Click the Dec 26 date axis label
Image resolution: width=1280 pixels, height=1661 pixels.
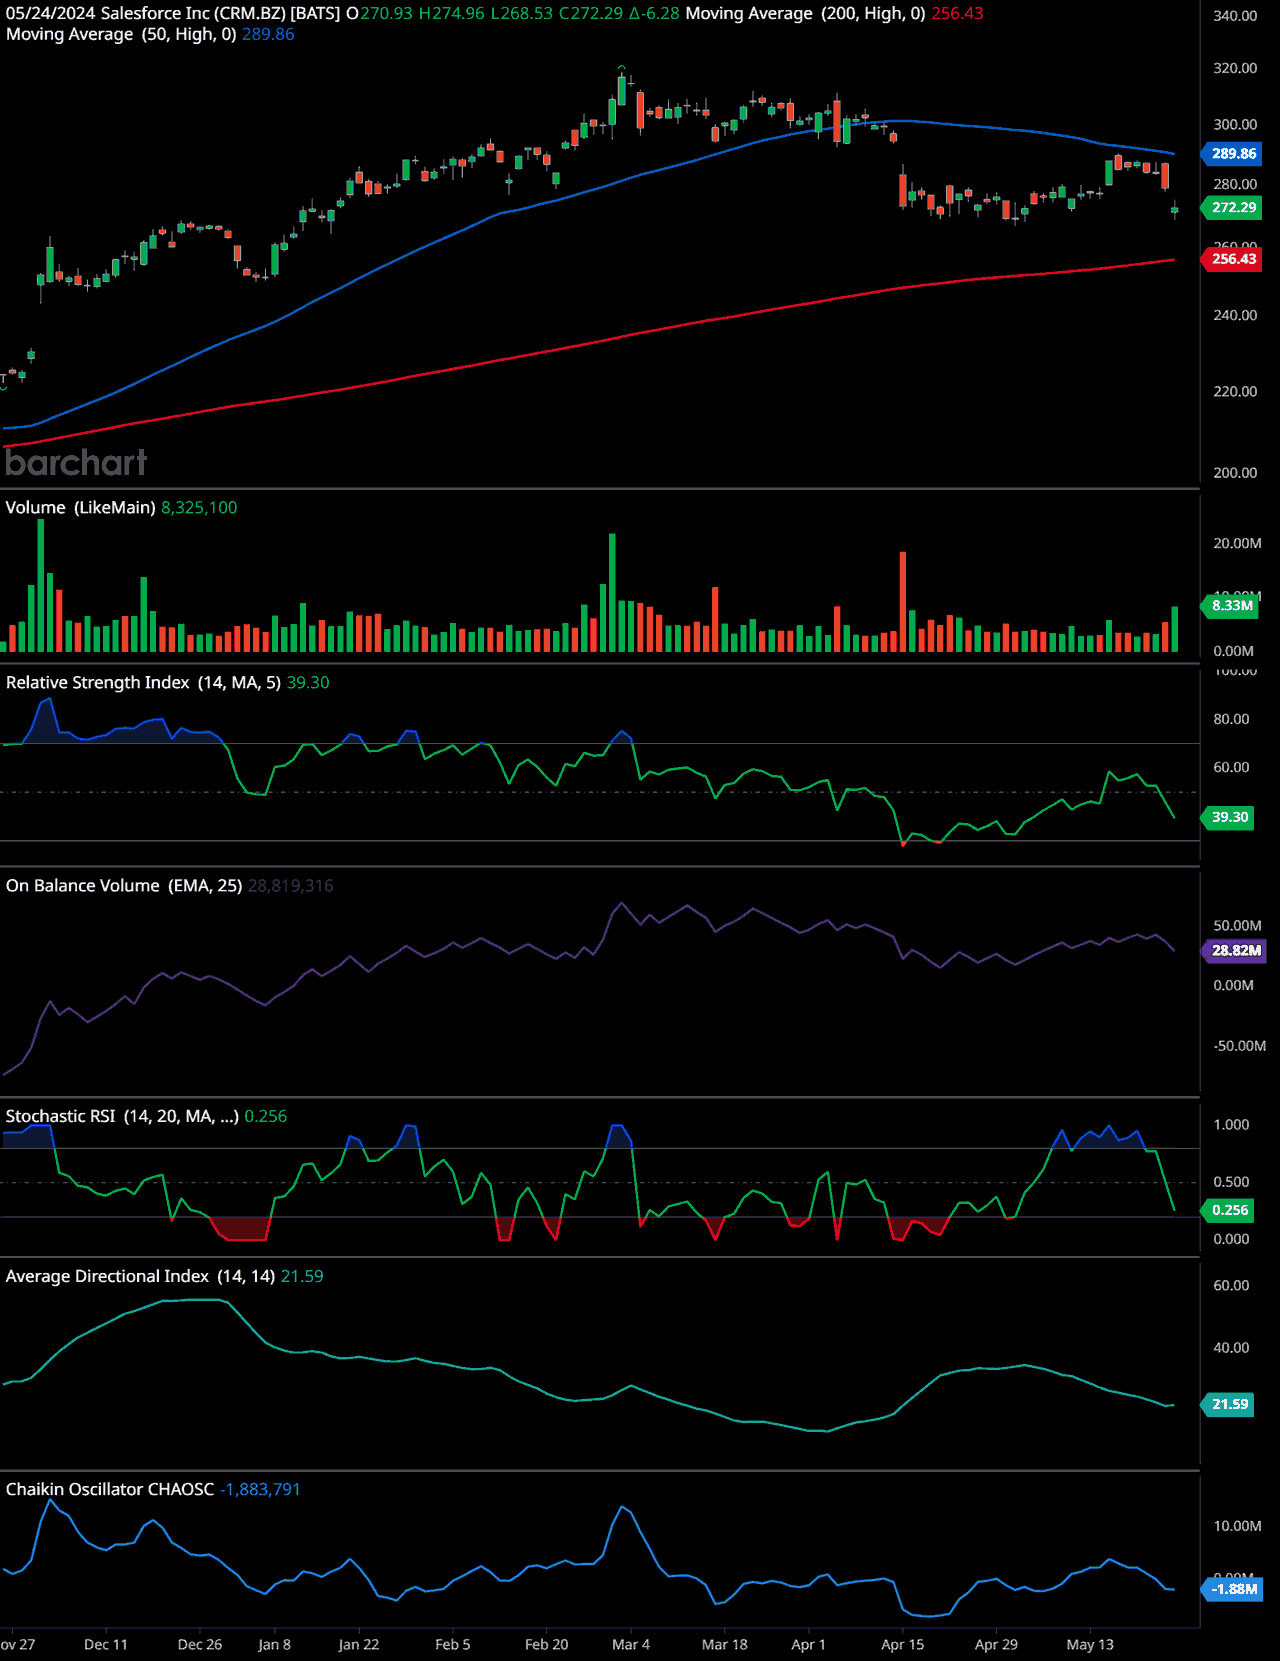point(200,1645)
